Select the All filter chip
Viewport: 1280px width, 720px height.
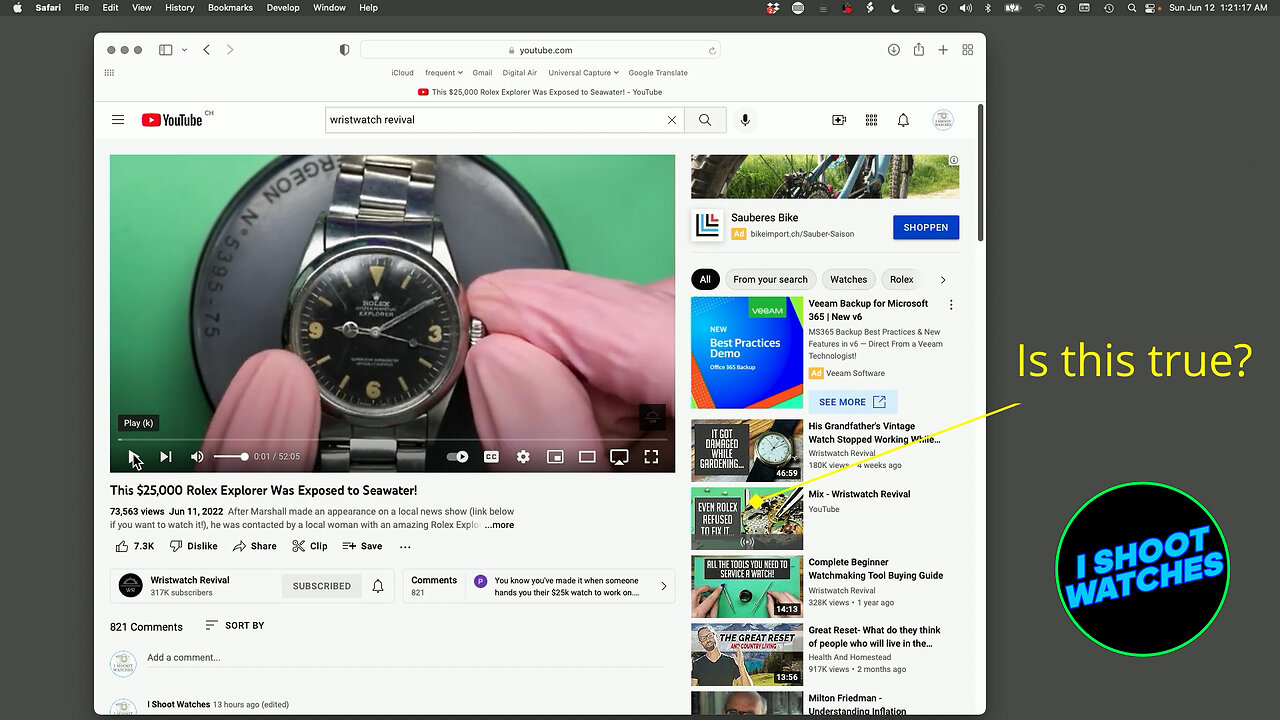705,280
